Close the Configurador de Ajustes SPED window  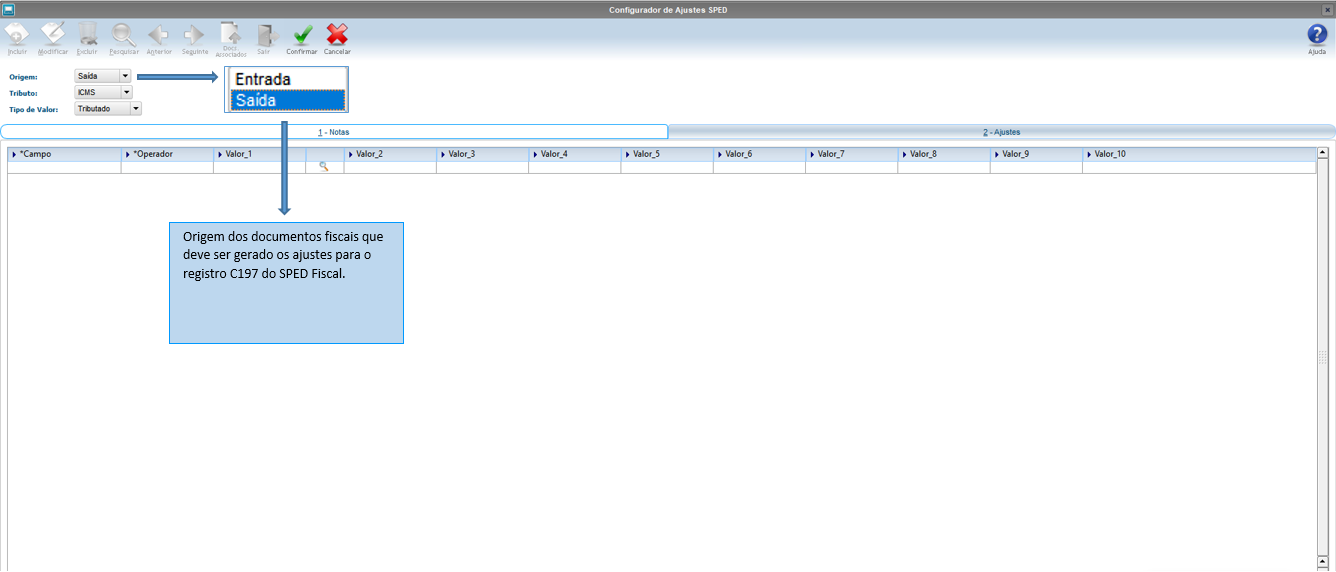(1327, 9)
